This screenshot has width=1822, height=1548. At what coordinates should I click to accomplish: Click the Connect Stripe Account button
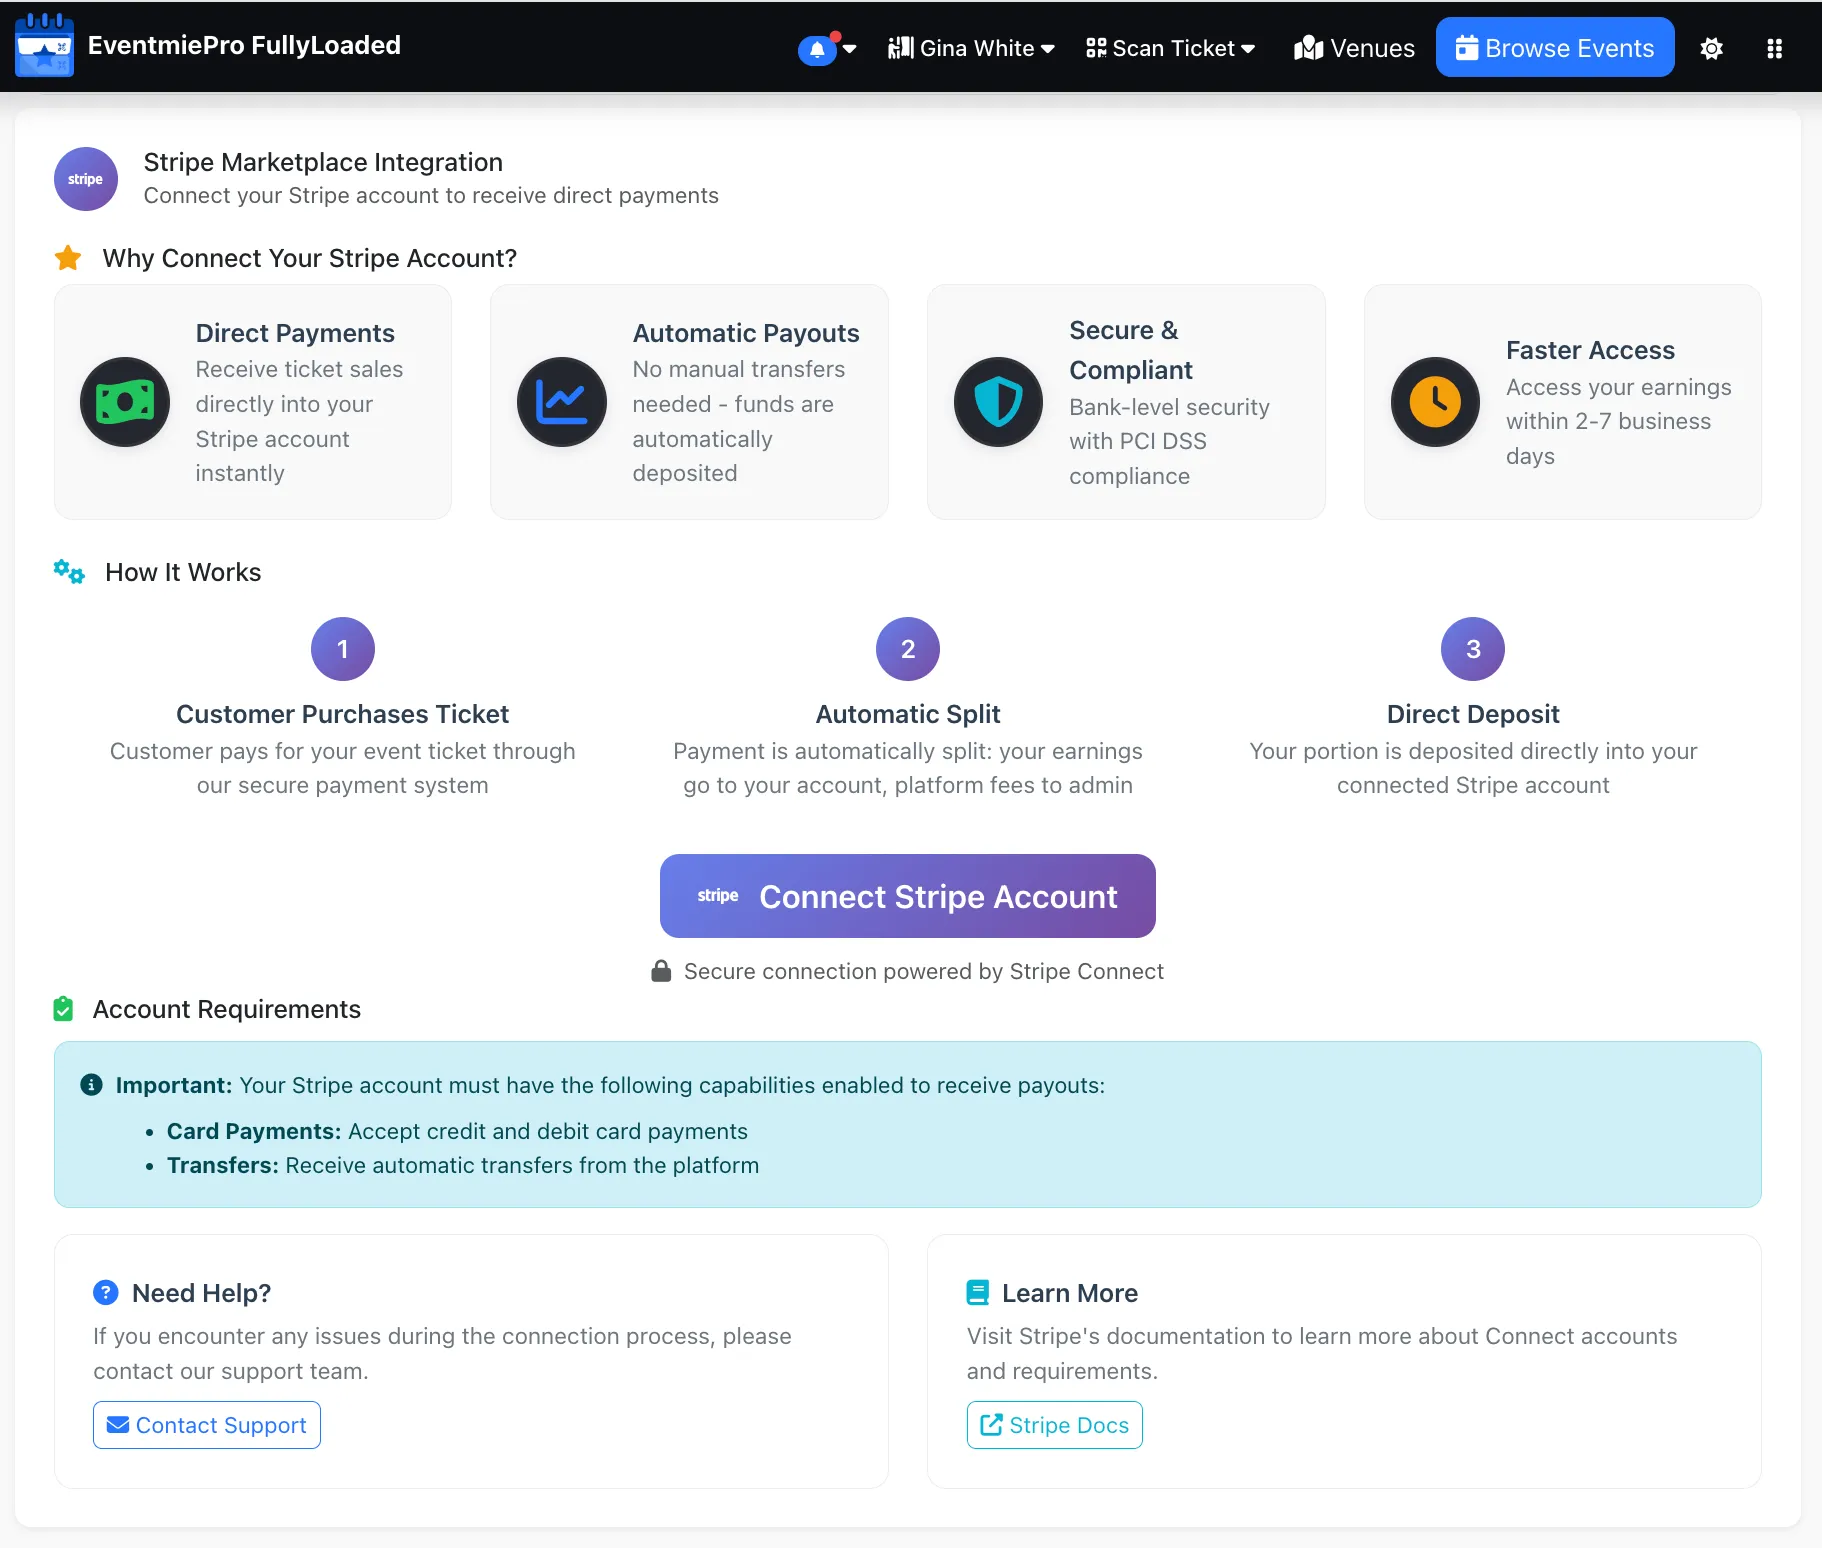908,896
